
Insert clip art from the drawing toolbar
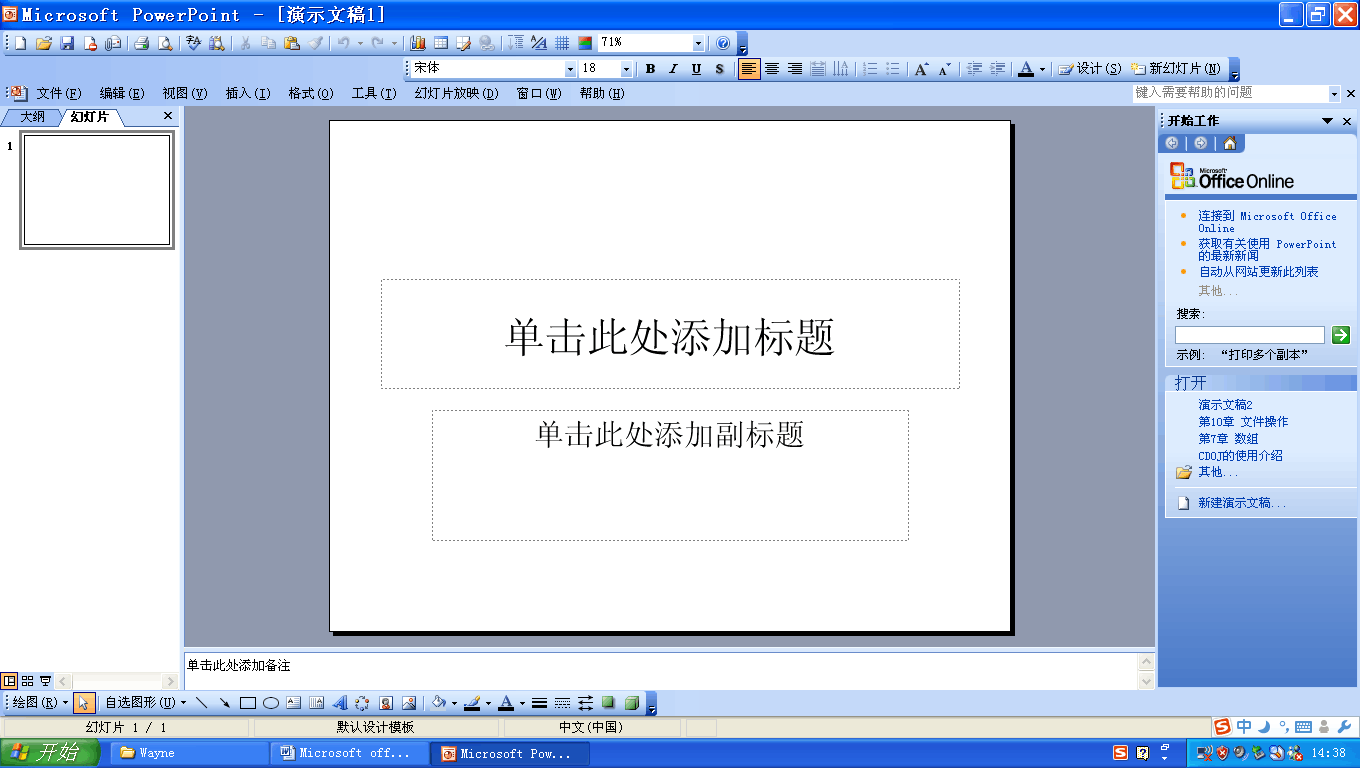tap(385, 703)
